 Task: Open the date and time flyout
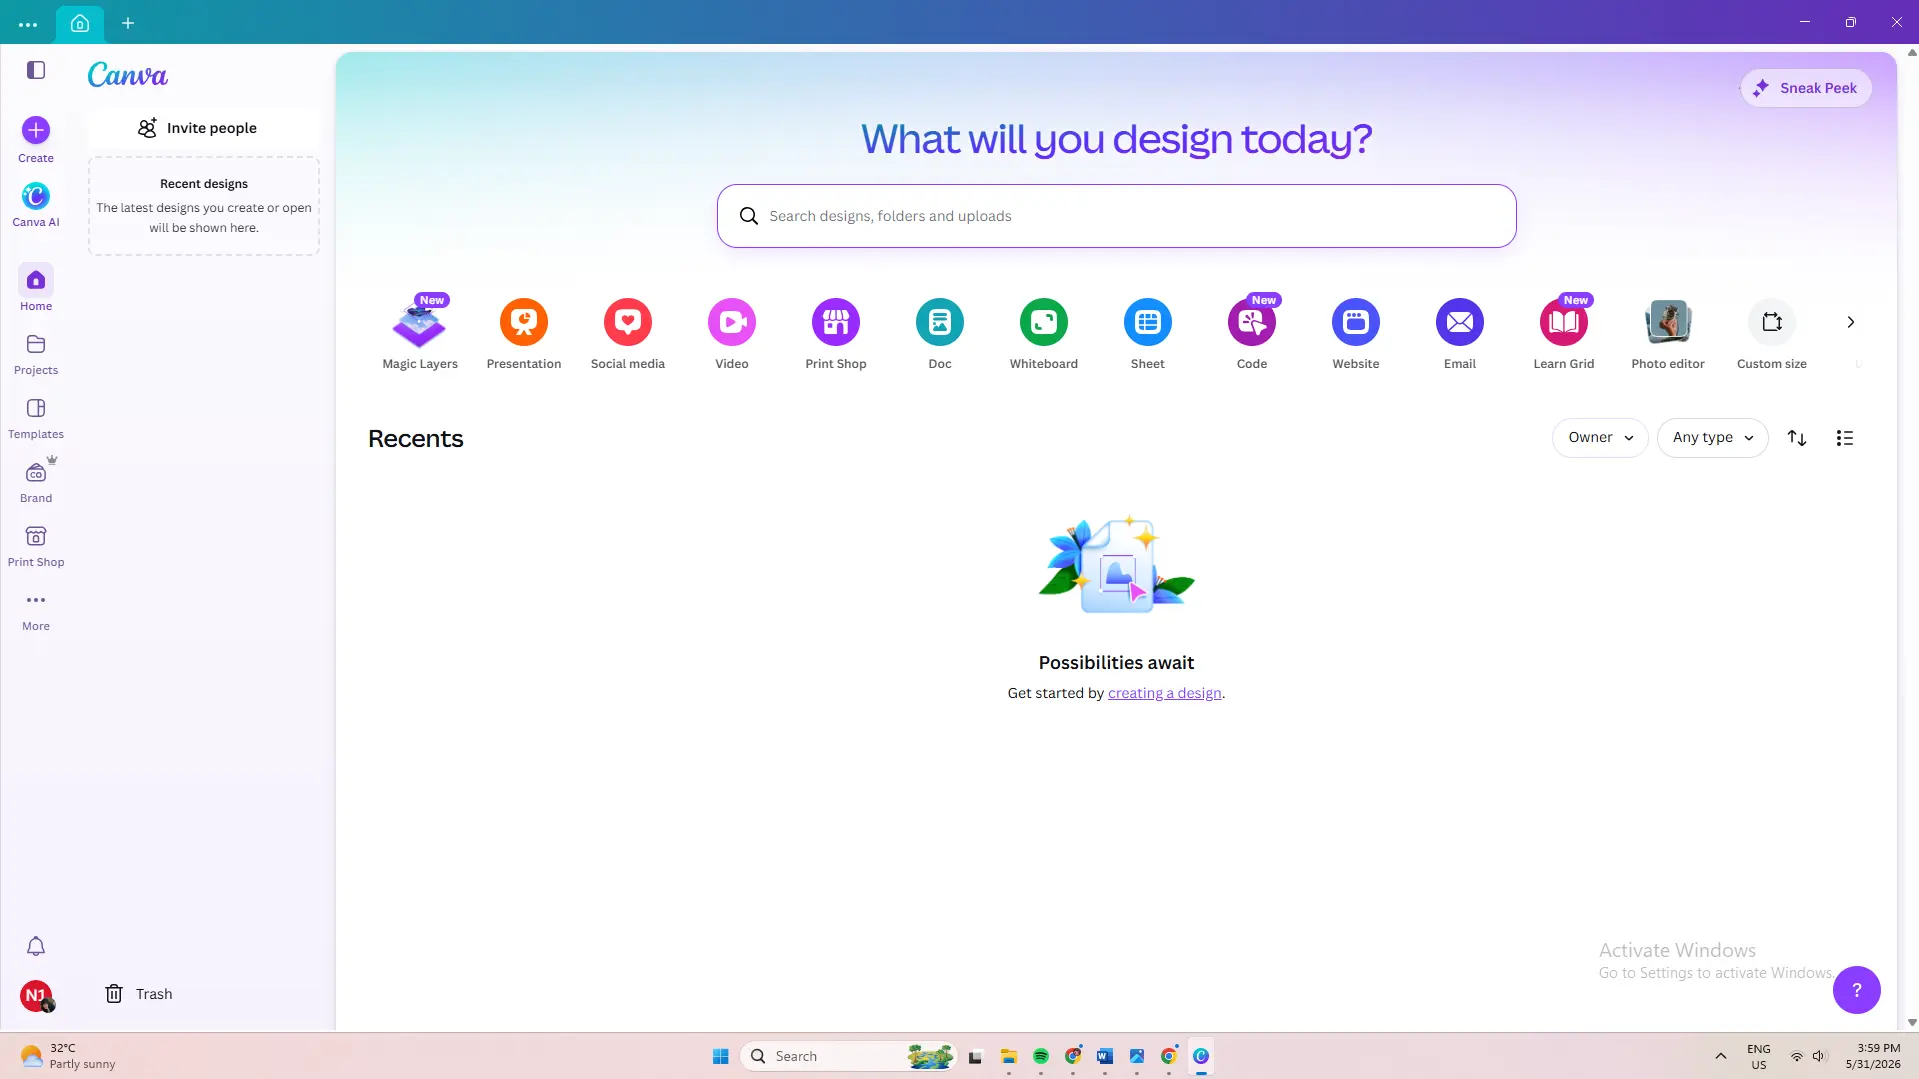[x=1873, y=1056]
